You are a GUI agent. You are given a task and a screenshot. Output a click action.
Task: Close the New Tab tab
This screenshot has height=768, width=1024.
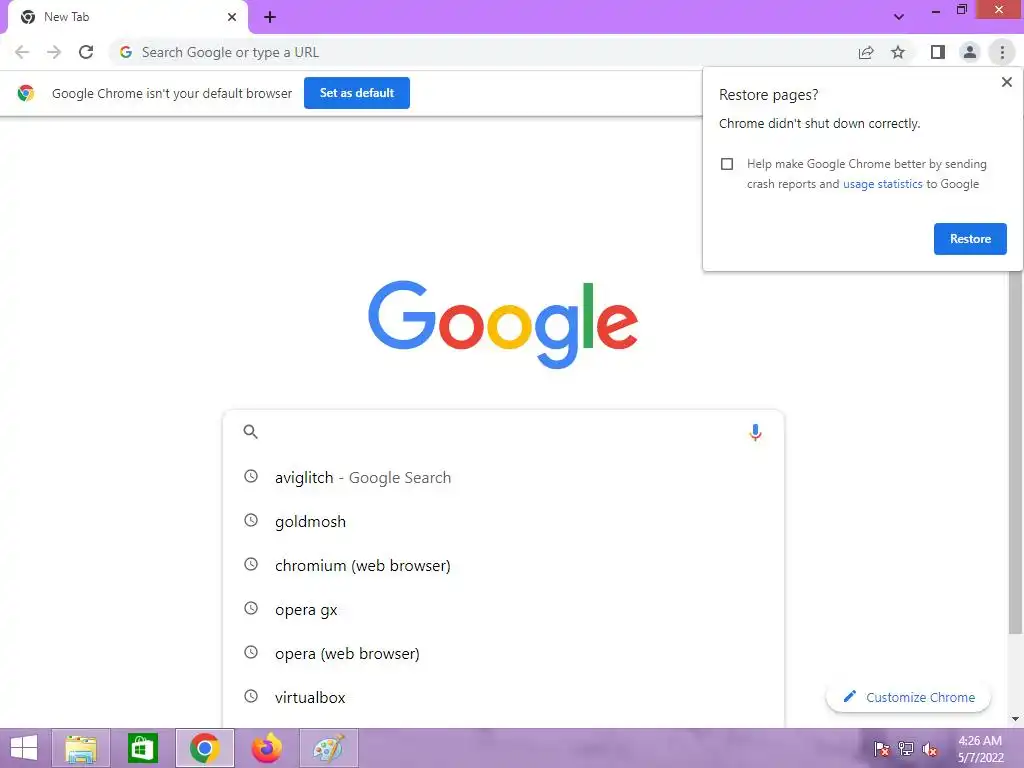(x=232, y=17)
